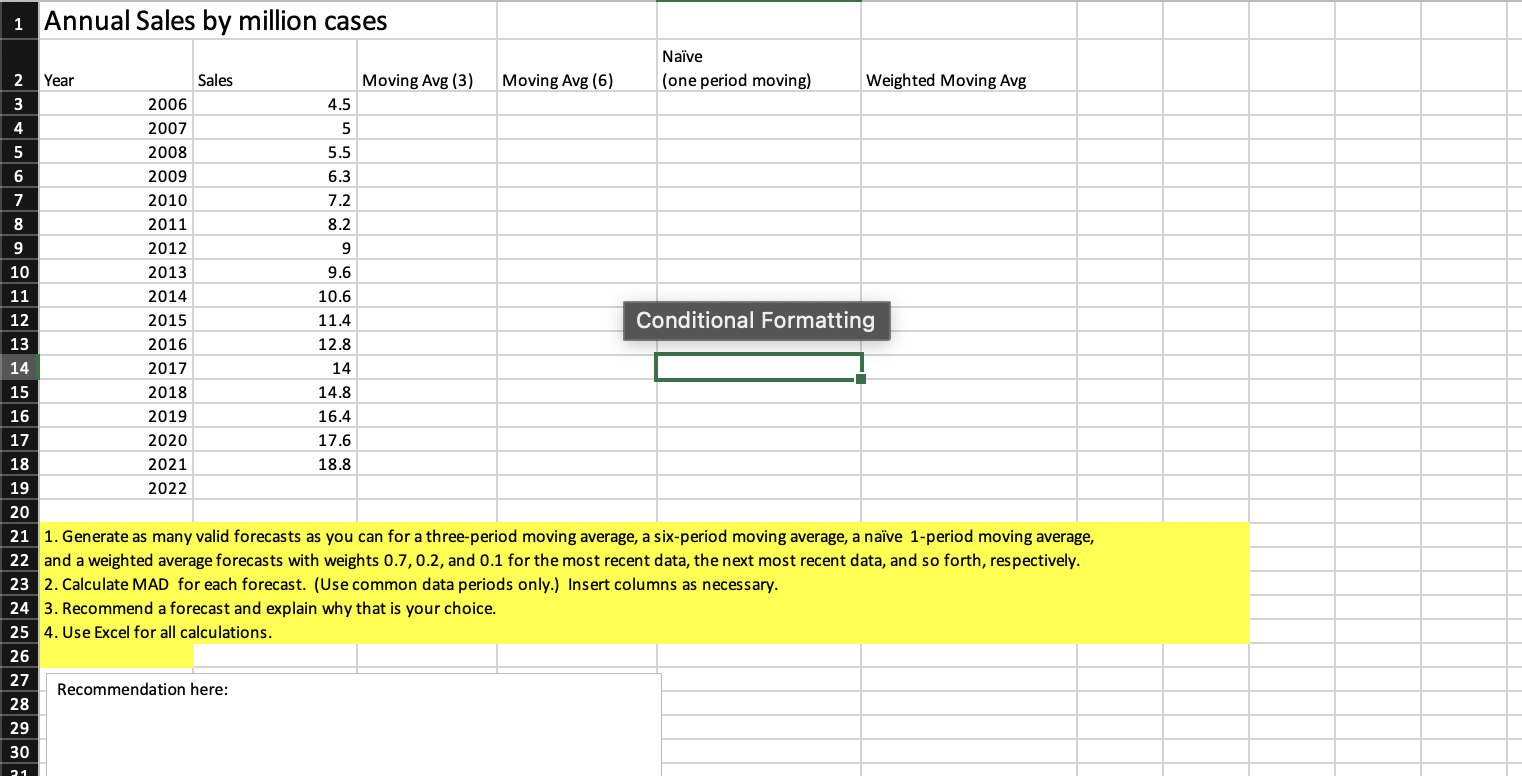Screen dimensions: 1522x776
Task: Select row header 14
Action: [19, 368]
